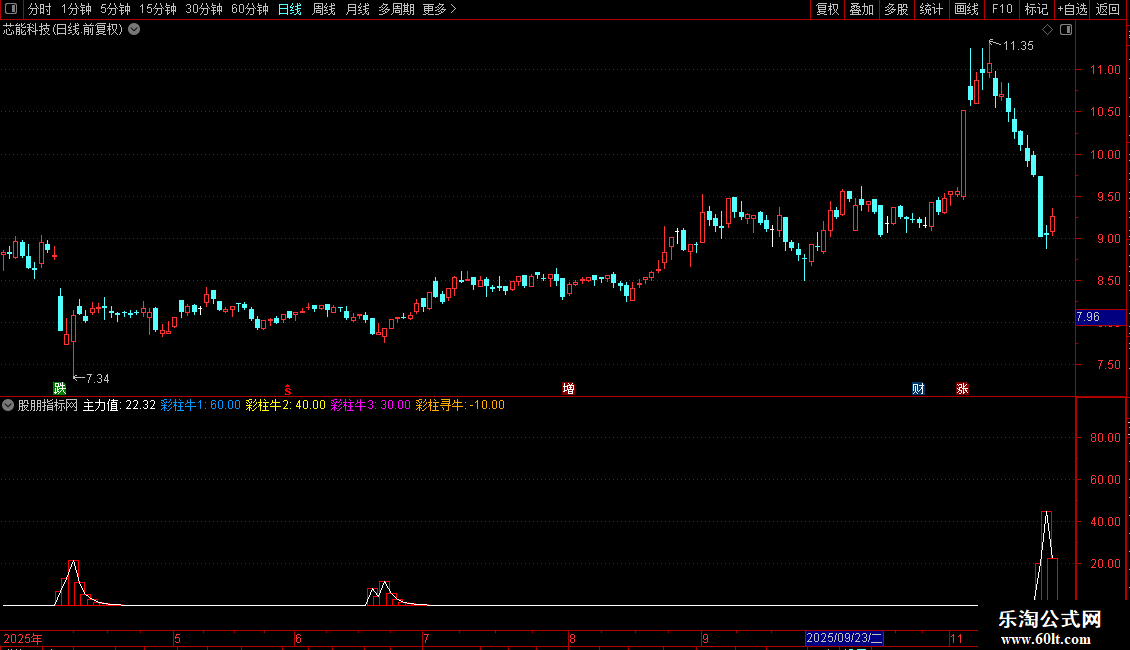Screen dimensions: 1130x650
Task: Click the diamond icon above price axis
Action: tap(1048, 30)
